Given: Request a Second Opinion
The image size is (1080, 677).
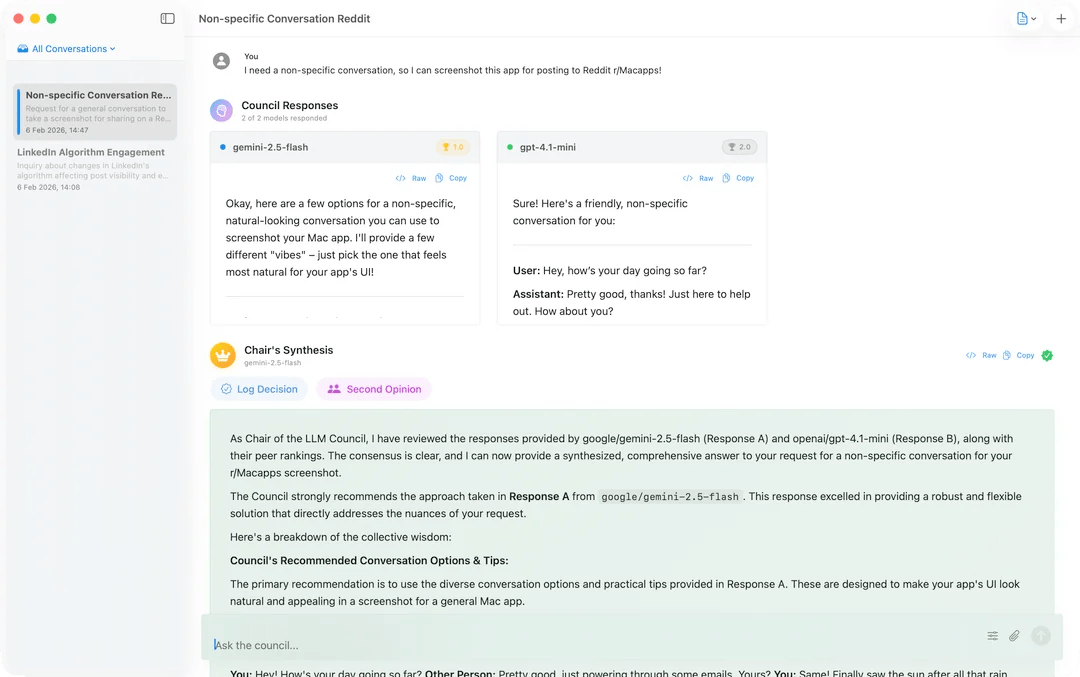Looking at the screenshot, I should click(x=374, y=389).
